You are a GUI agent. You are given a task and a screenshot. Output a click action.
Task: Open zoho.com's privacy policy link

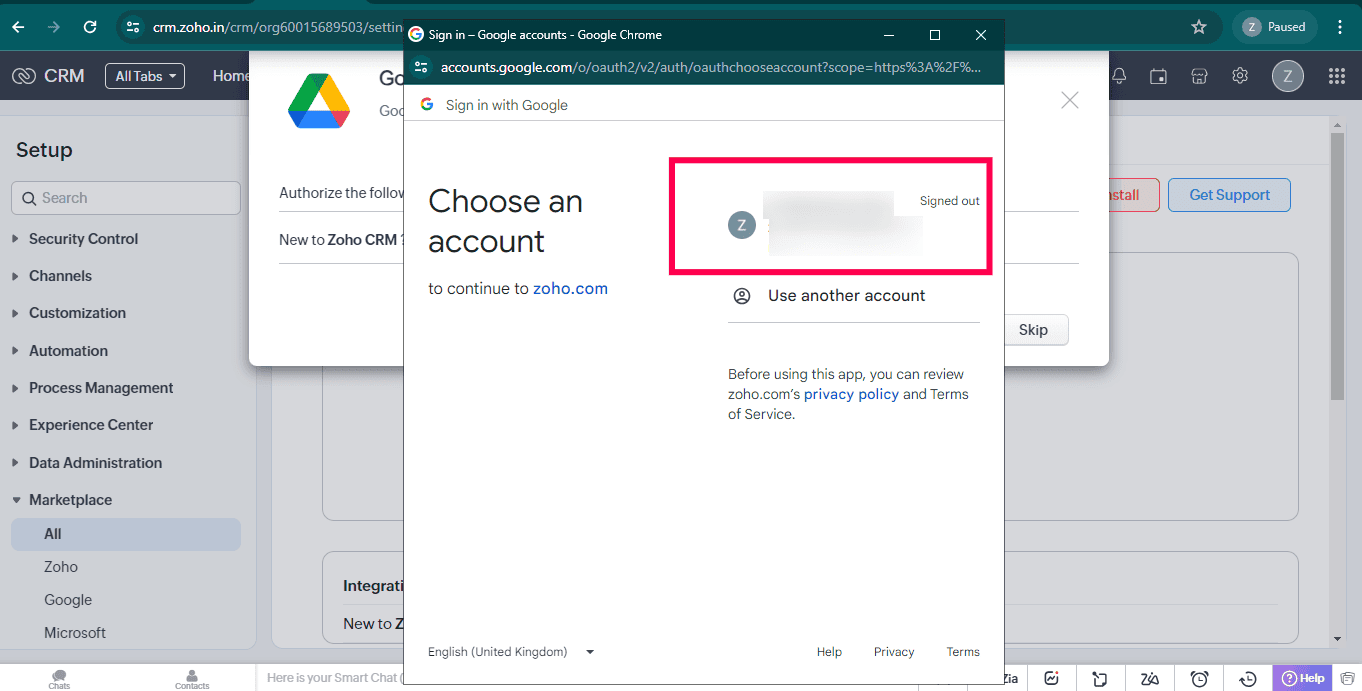click(x=851, y=394)
